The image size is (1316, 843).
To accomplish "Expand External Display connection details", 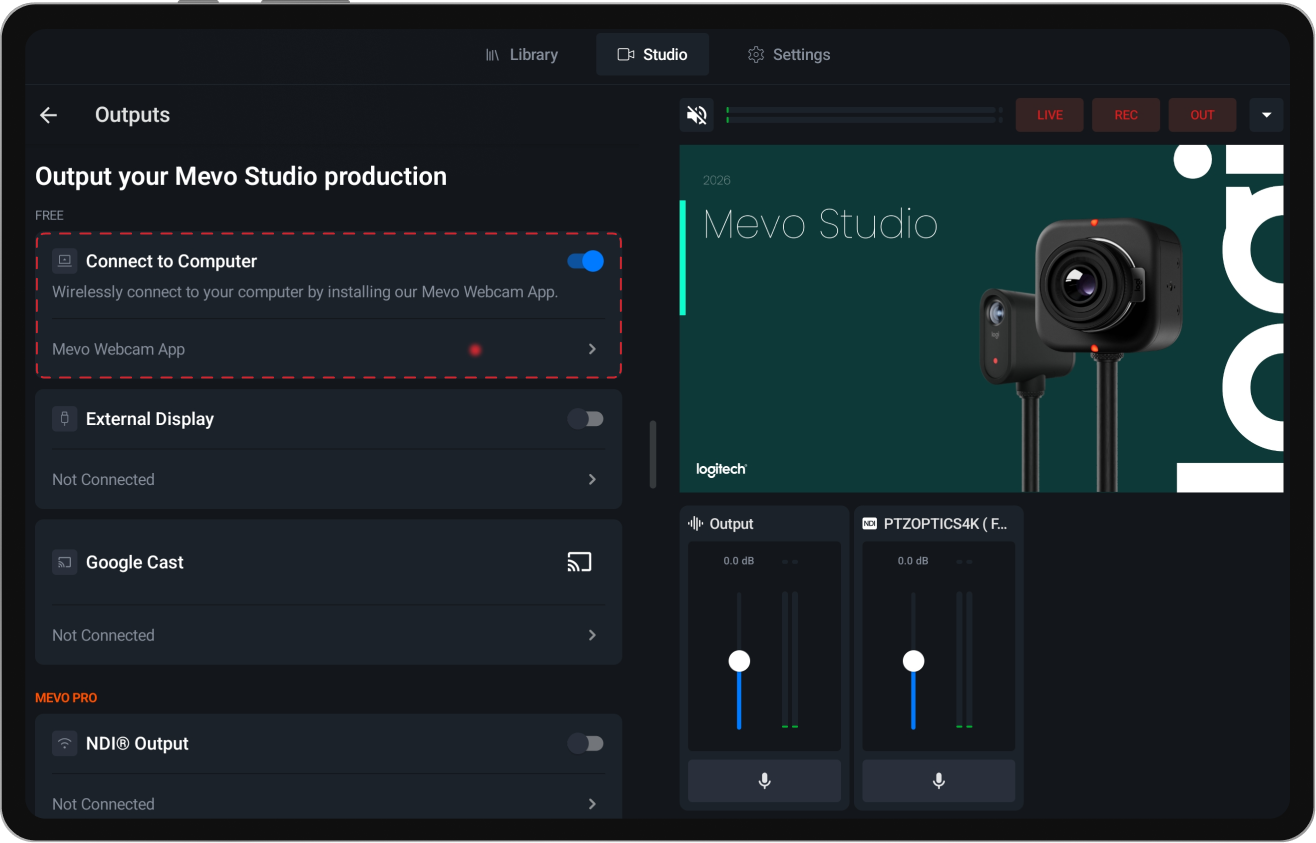I will (591, 479).
